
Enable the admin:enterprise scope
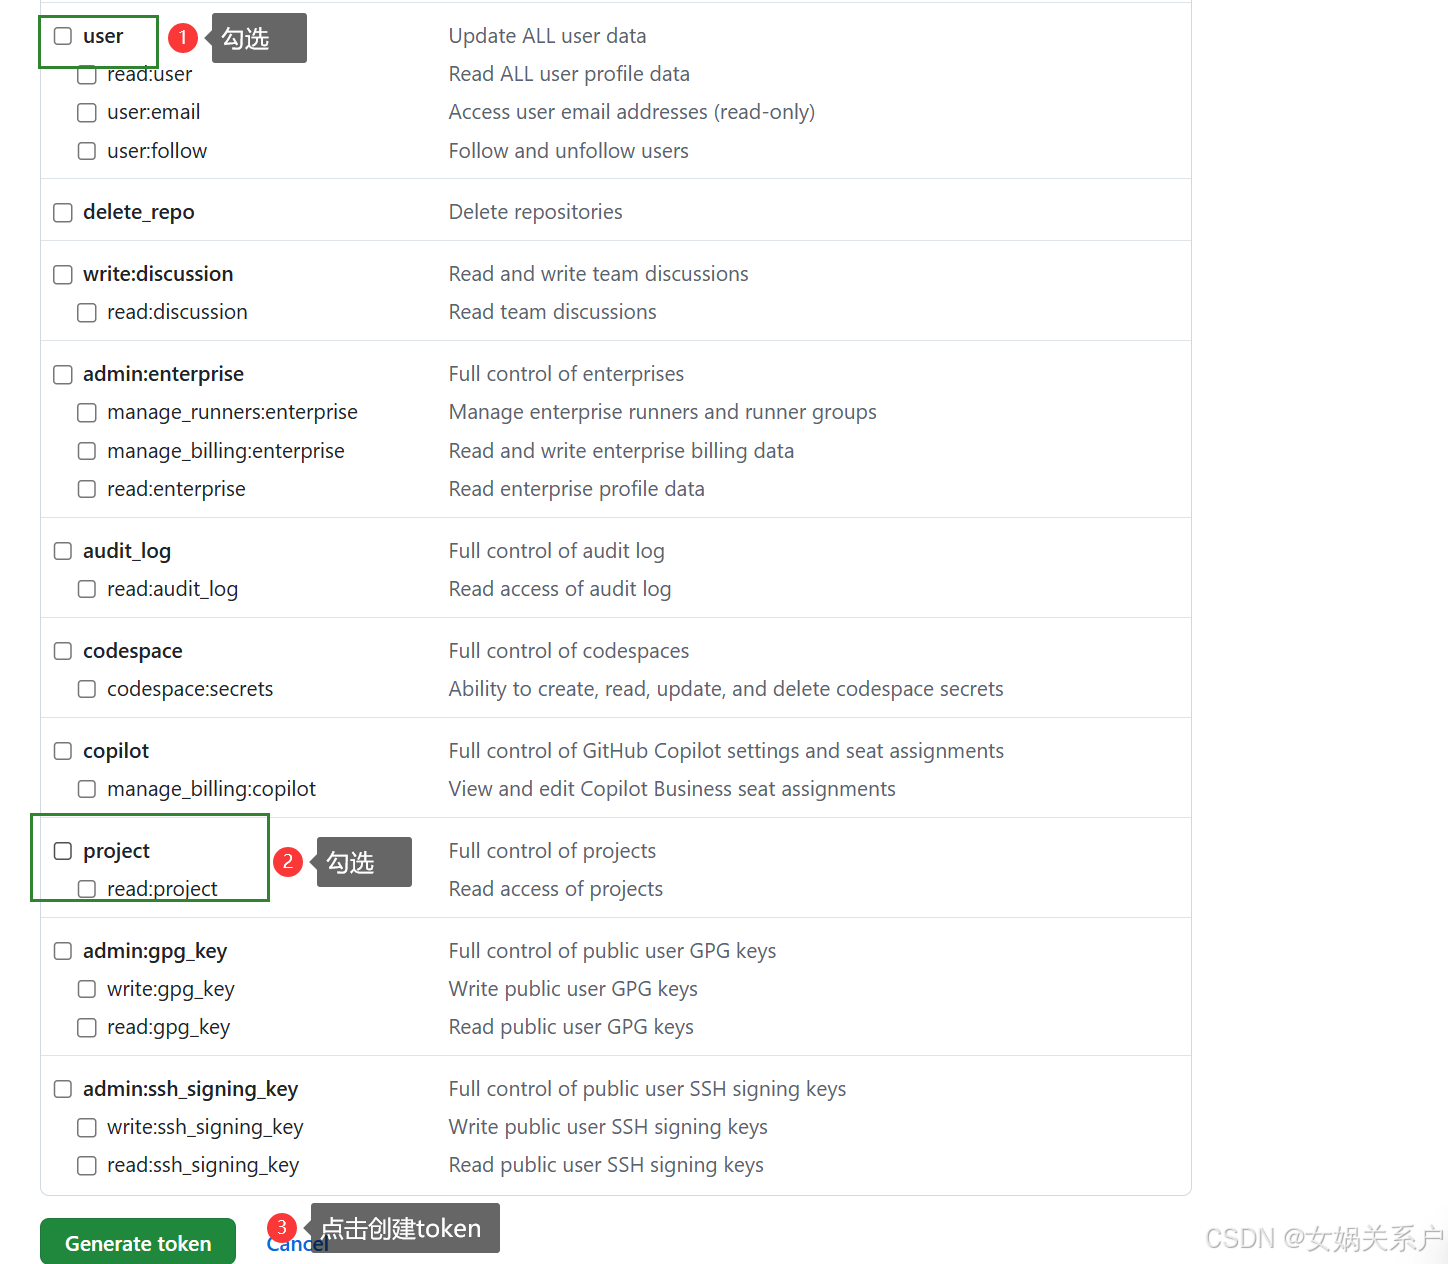tap(63, 374)
